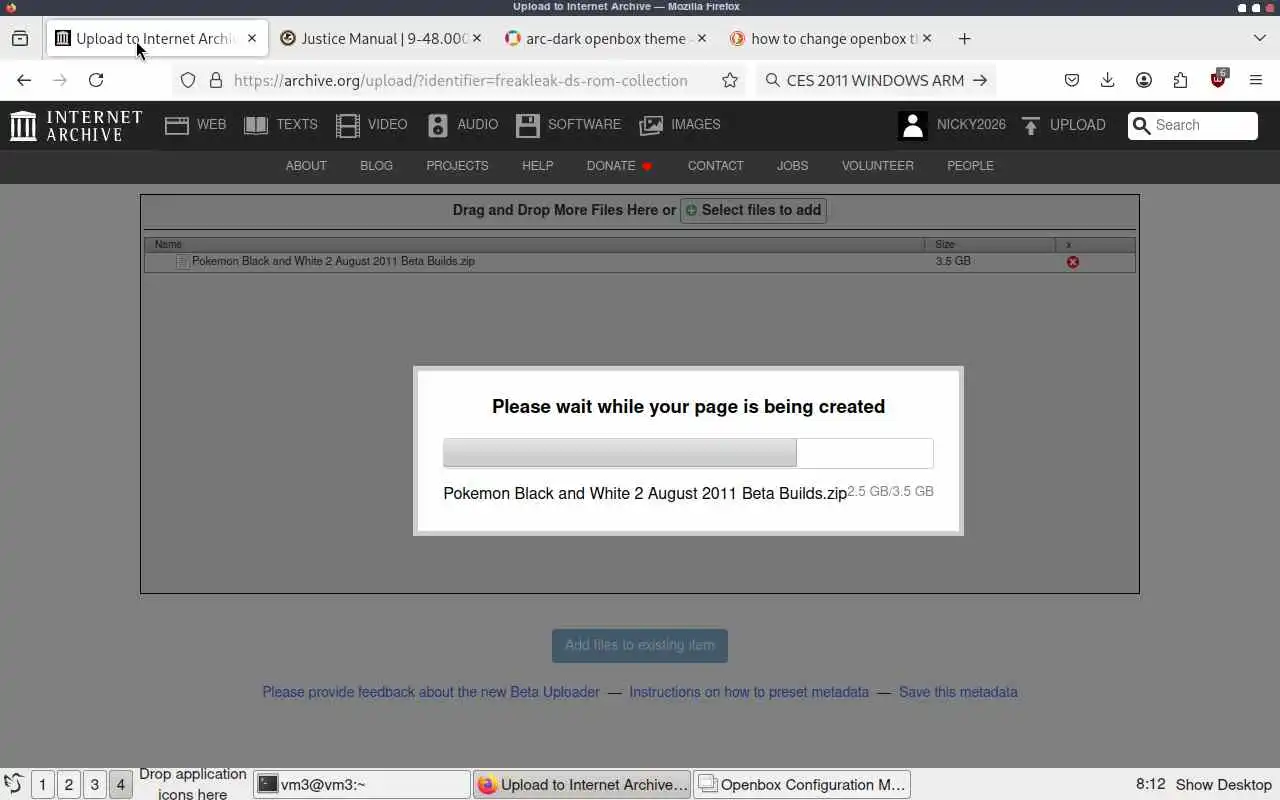Click the tracking protection shield icon
Image resolution: width=1280 pixels, height=800 pixels.
188,80
